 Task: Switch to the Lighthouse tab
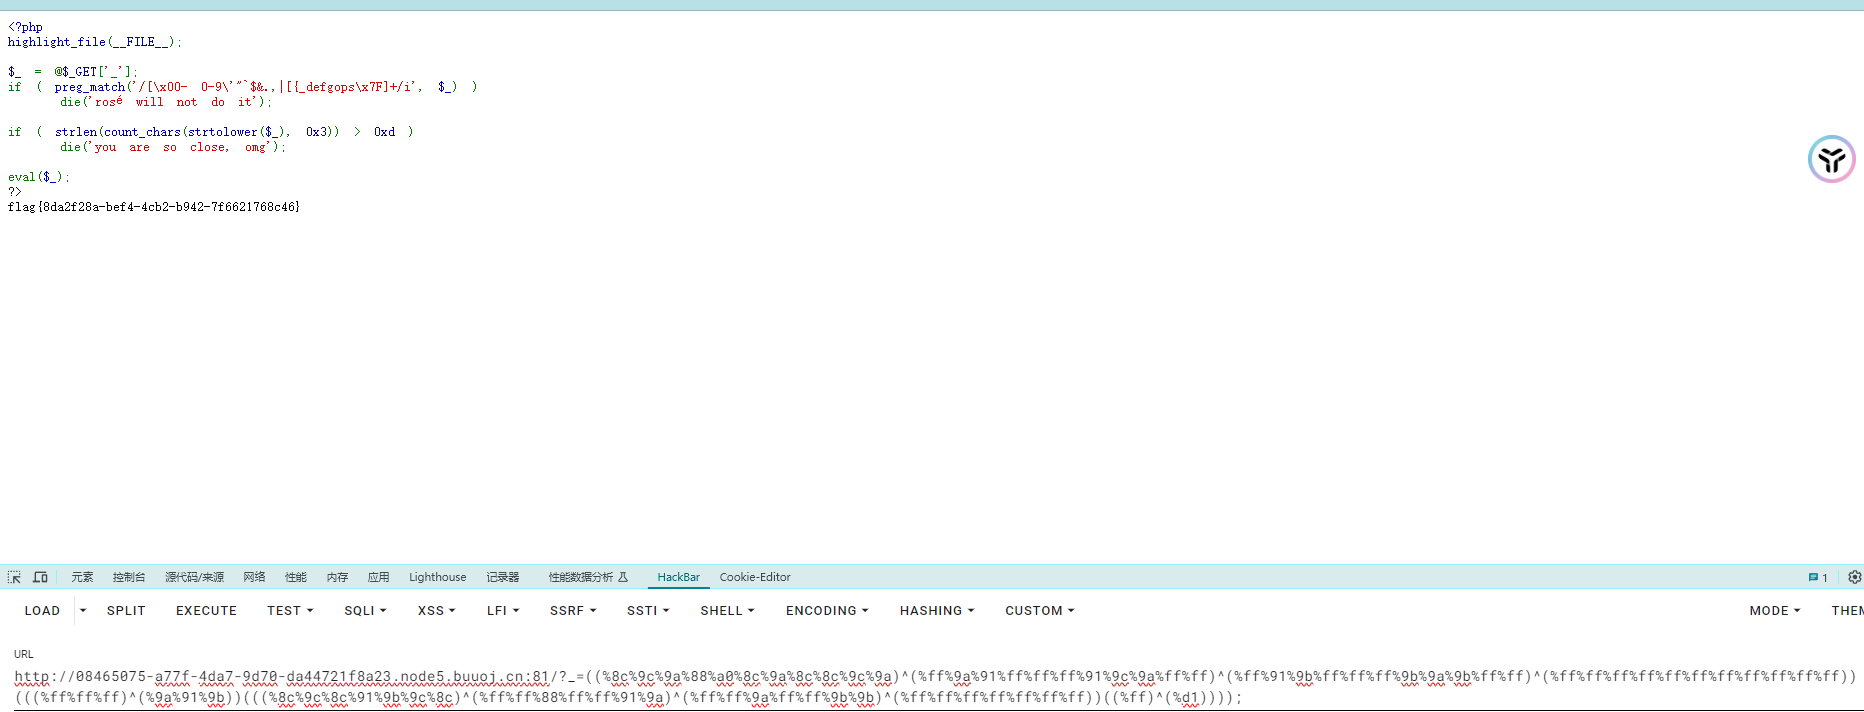(437, 577)
